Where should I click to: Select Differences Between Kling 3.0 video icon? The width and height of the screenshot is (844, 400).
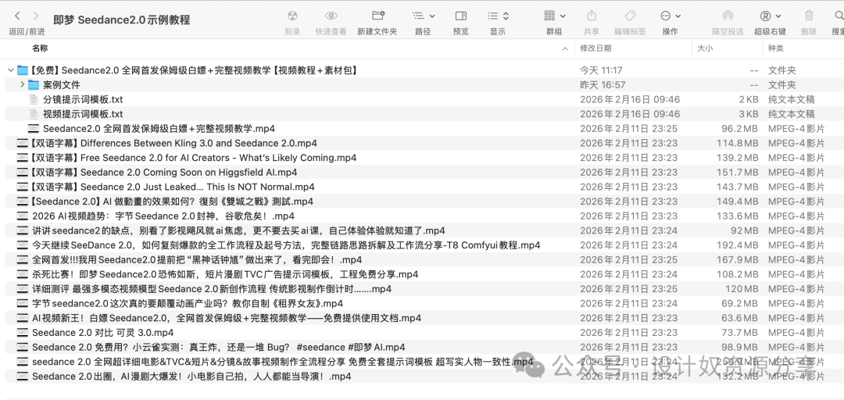coord(22,143)
